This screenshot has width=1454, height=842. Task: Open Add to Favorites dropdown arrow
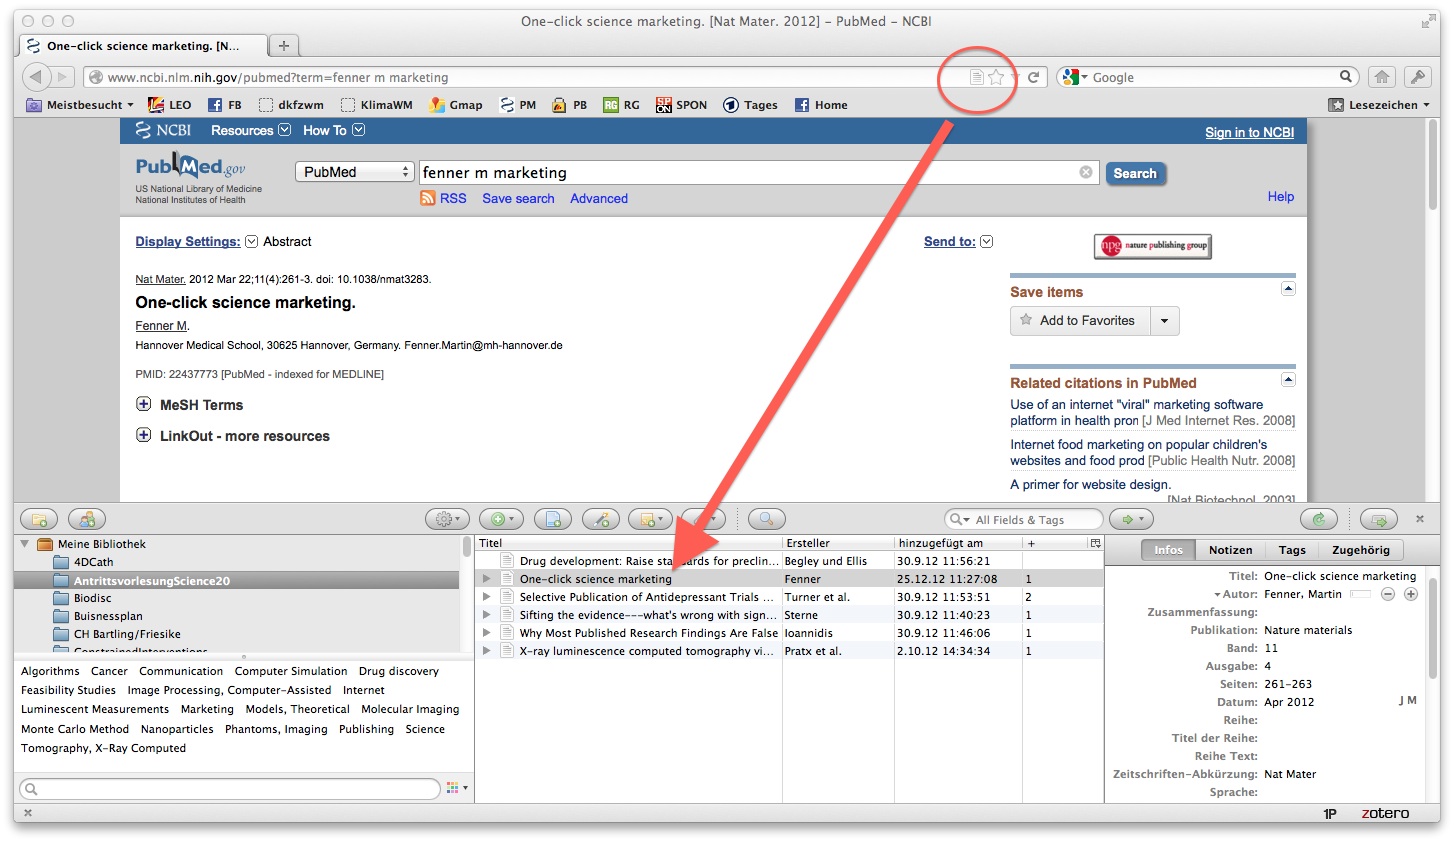(x=1164, y=321)
